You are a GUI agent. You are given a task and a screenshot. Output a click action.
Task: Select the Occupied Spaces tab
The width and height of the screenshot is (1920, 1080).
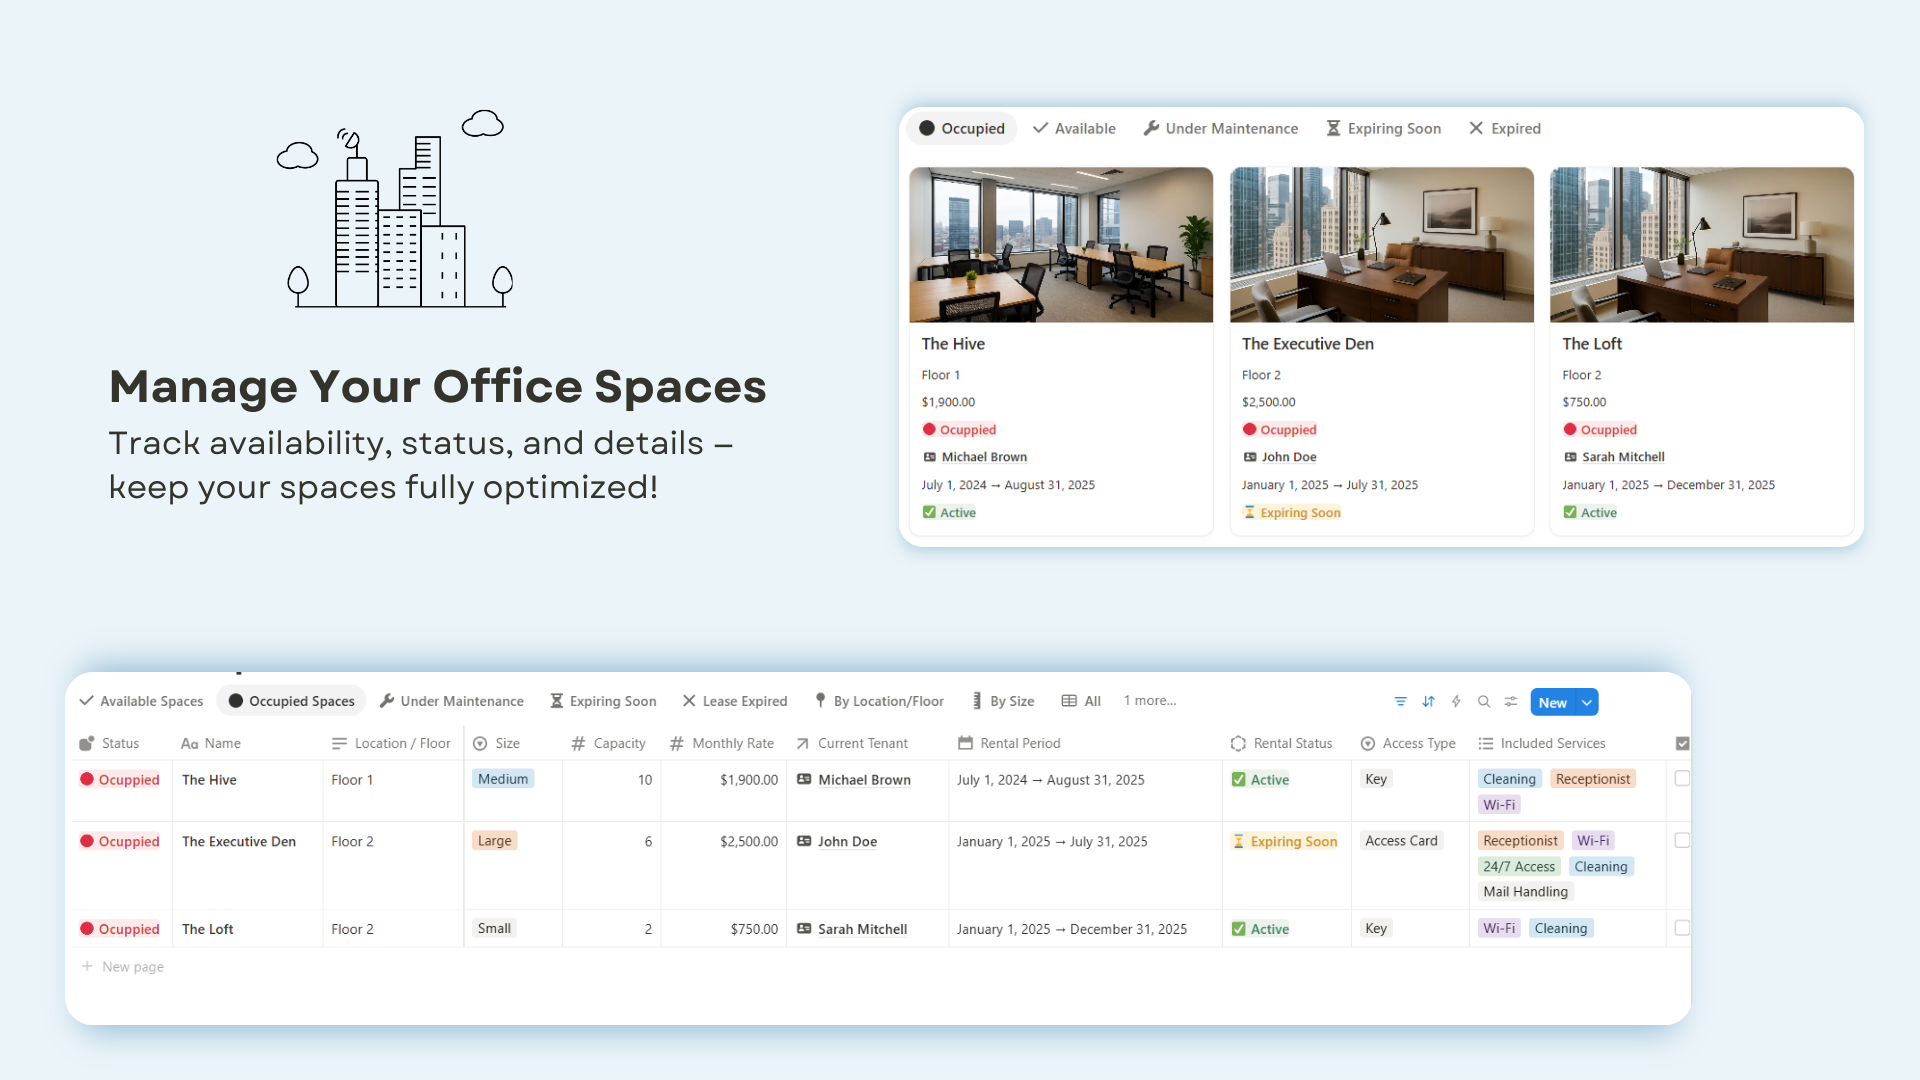(x=292, y=701)
